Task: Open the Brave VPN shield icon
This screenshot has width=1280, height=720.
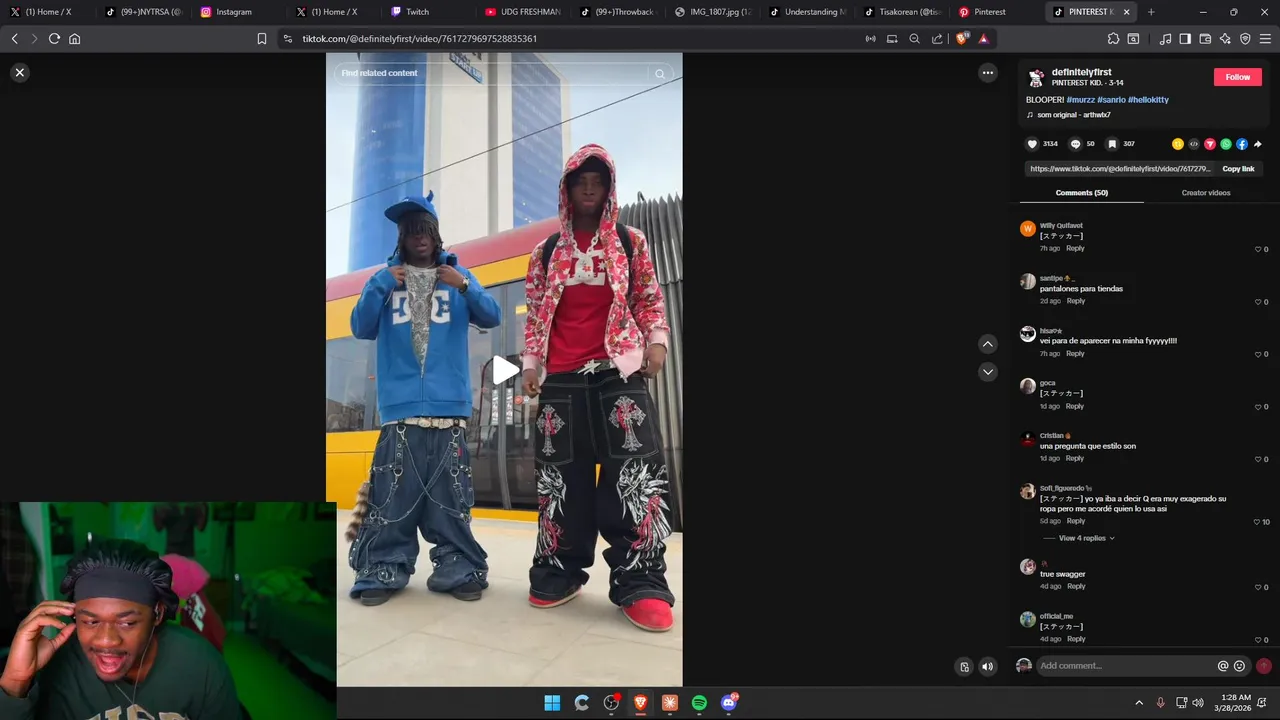Action: click(x=1245, y=39)
